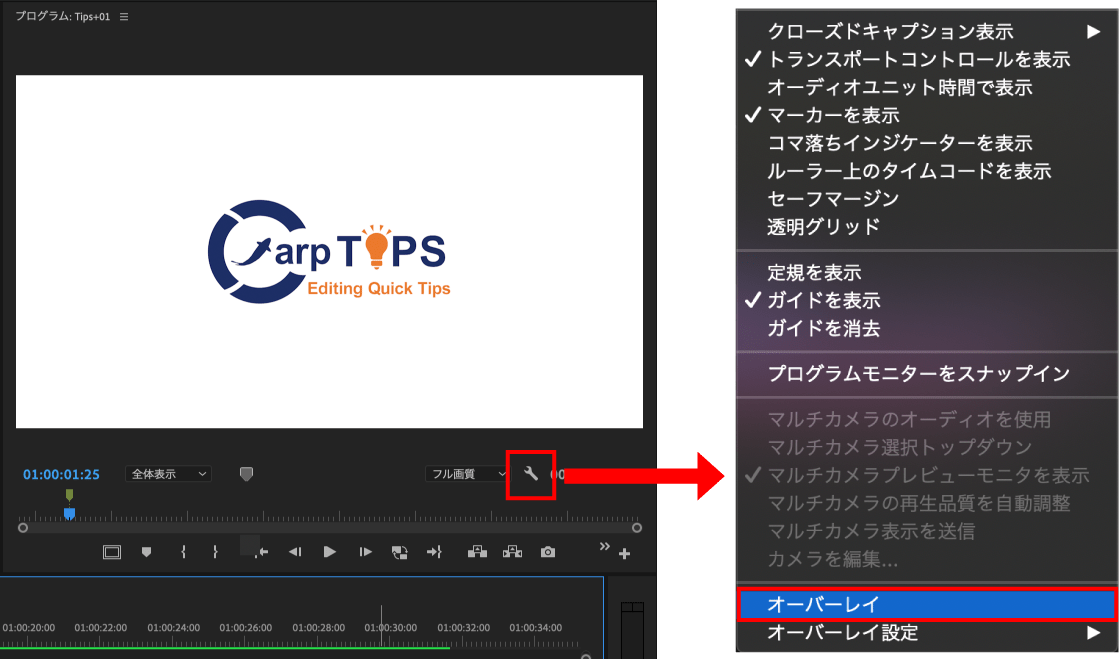Click the マルチカメラ表示を送信 entry
Screen dimensions: 1119x659
click(x=926, y=531)
